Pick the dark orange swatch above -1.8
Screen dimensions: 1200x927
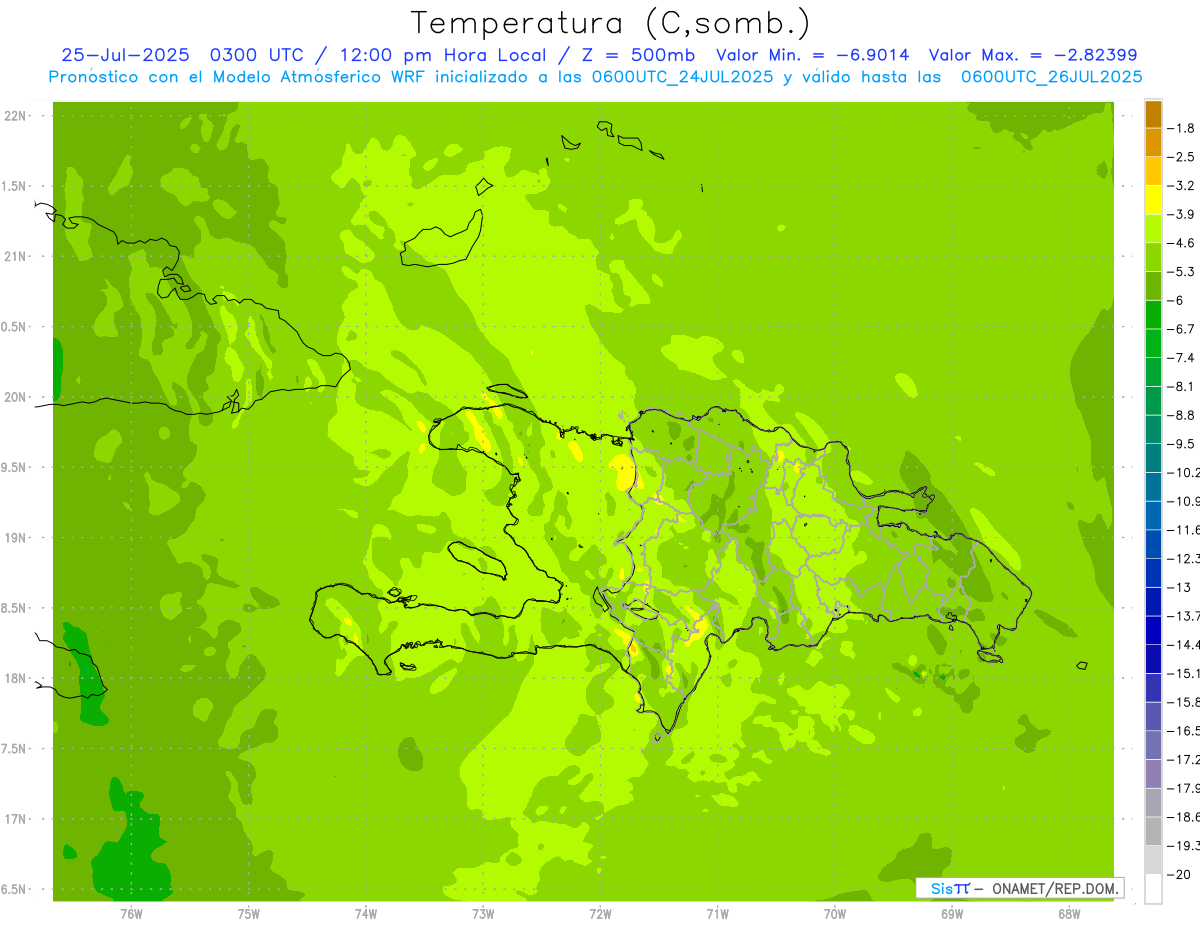pyautogui.click(x=1153, y=114)
